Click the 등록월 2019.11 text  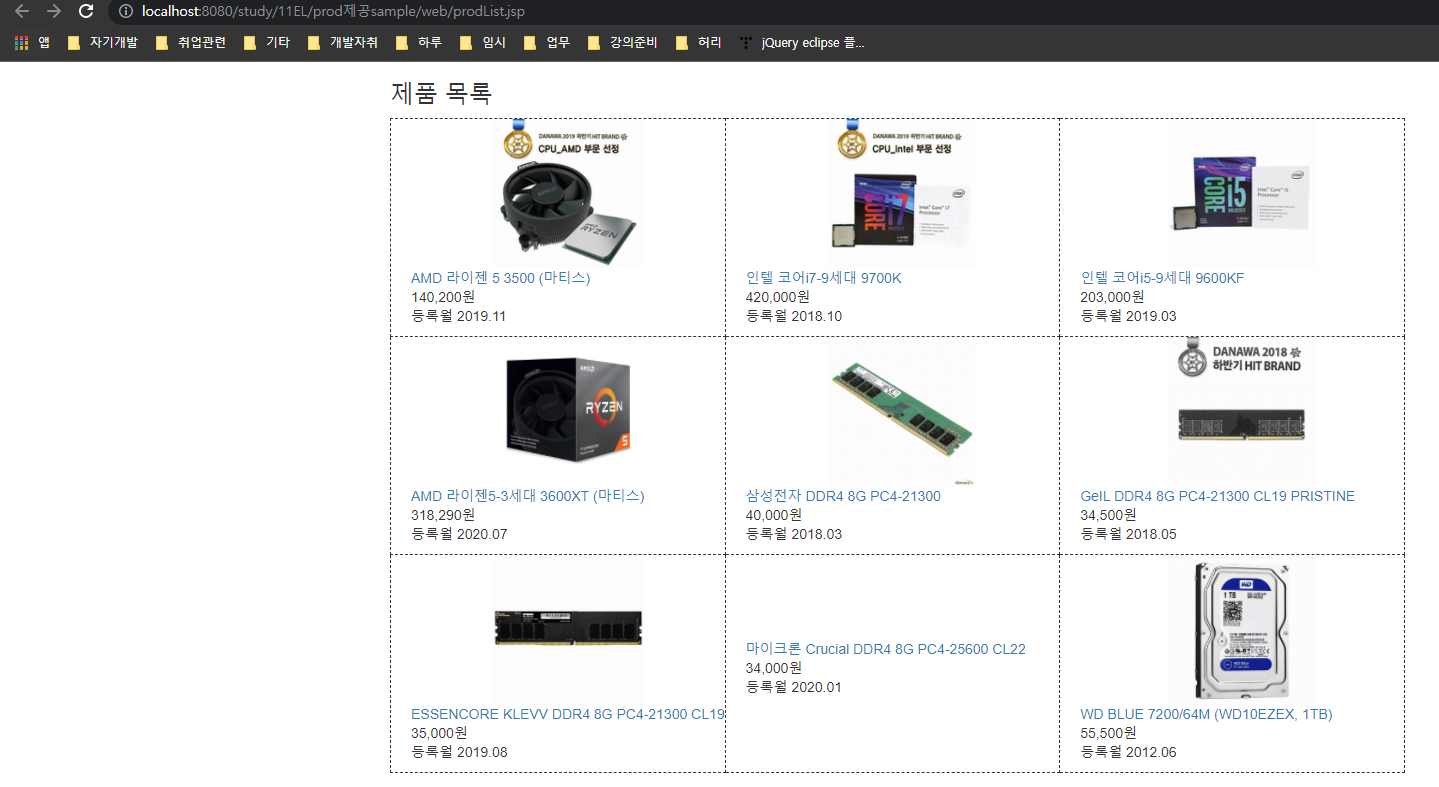point(459,316)
